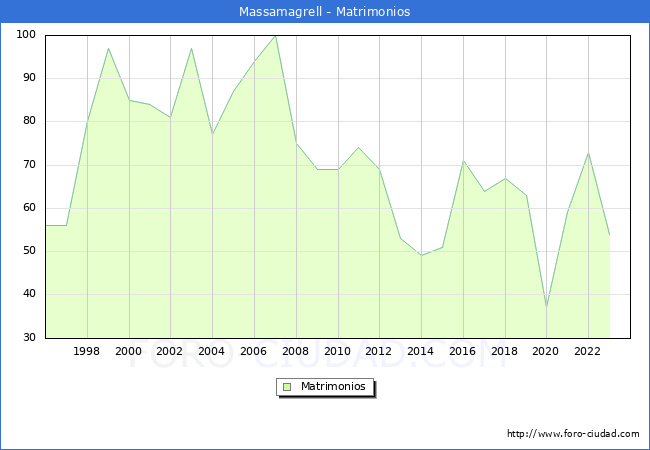This screenshot has width=650, height=450.
Task: Click the chart title Massamagrell - Matrimonios
Action: point(325,12)
